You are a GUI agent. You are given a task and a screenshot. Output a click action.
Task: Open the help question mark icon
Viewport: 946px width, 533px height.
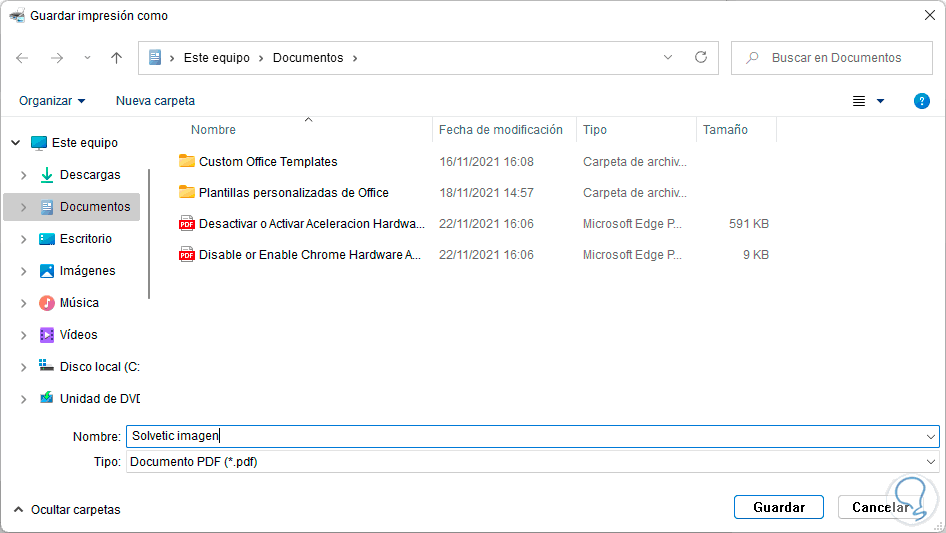(921, 101)
